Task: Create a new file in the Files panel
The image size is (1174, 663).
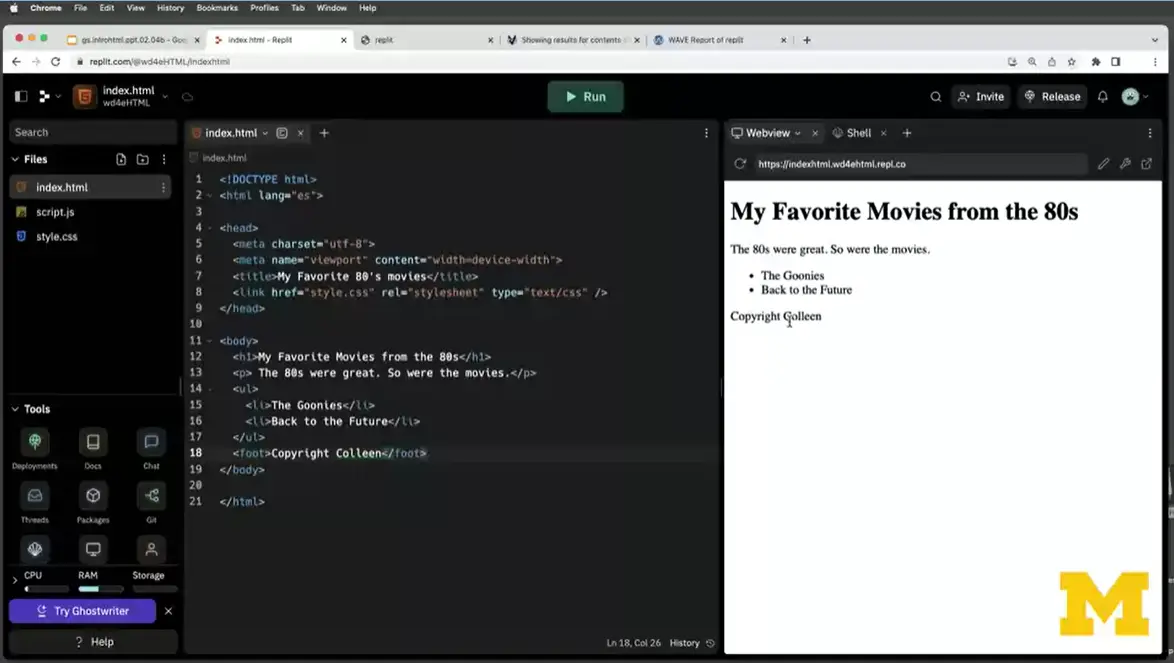Action: tap(120, 159)
